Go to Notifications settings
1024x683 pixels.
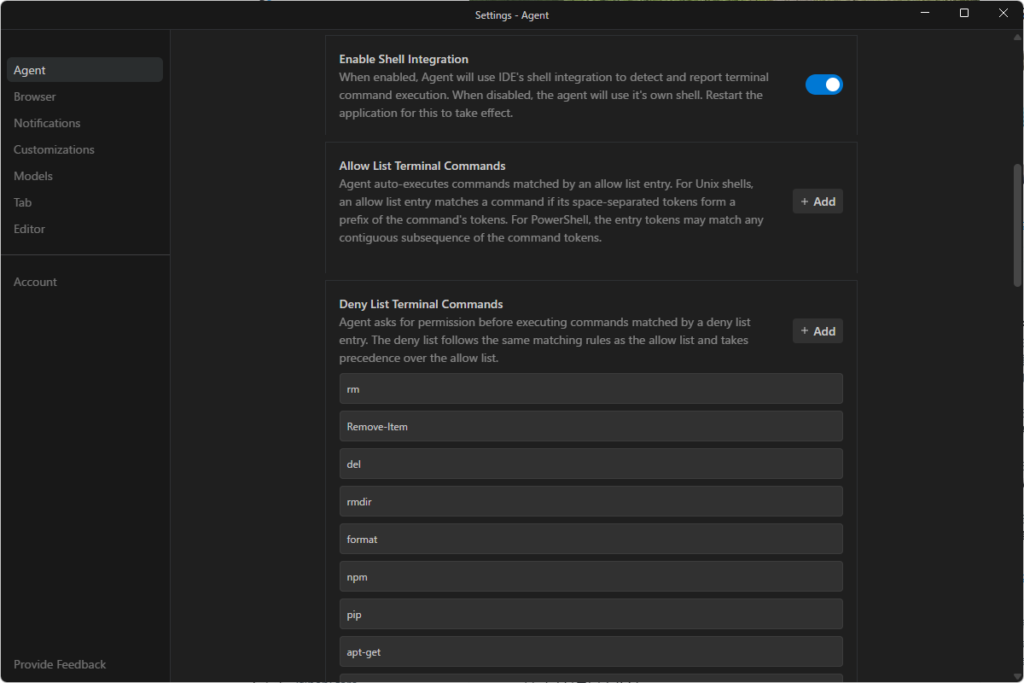pos(47,123)
